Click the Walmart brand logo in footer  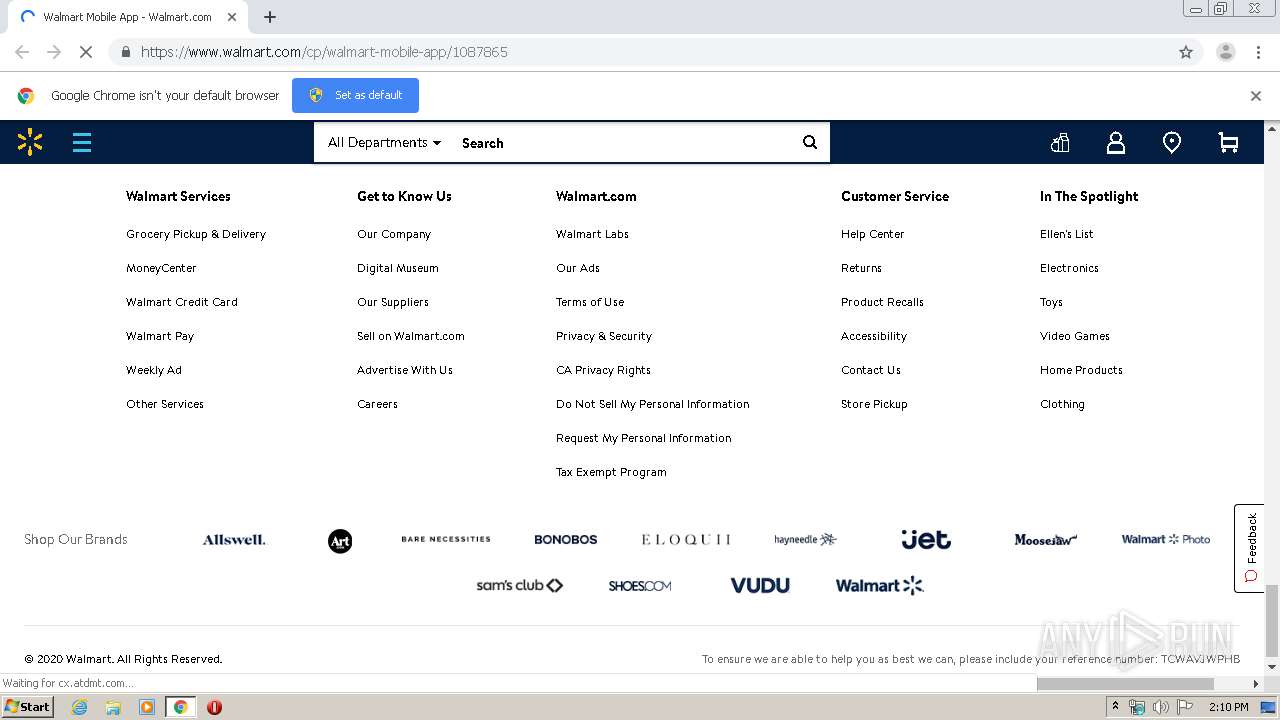pos(880,586)
